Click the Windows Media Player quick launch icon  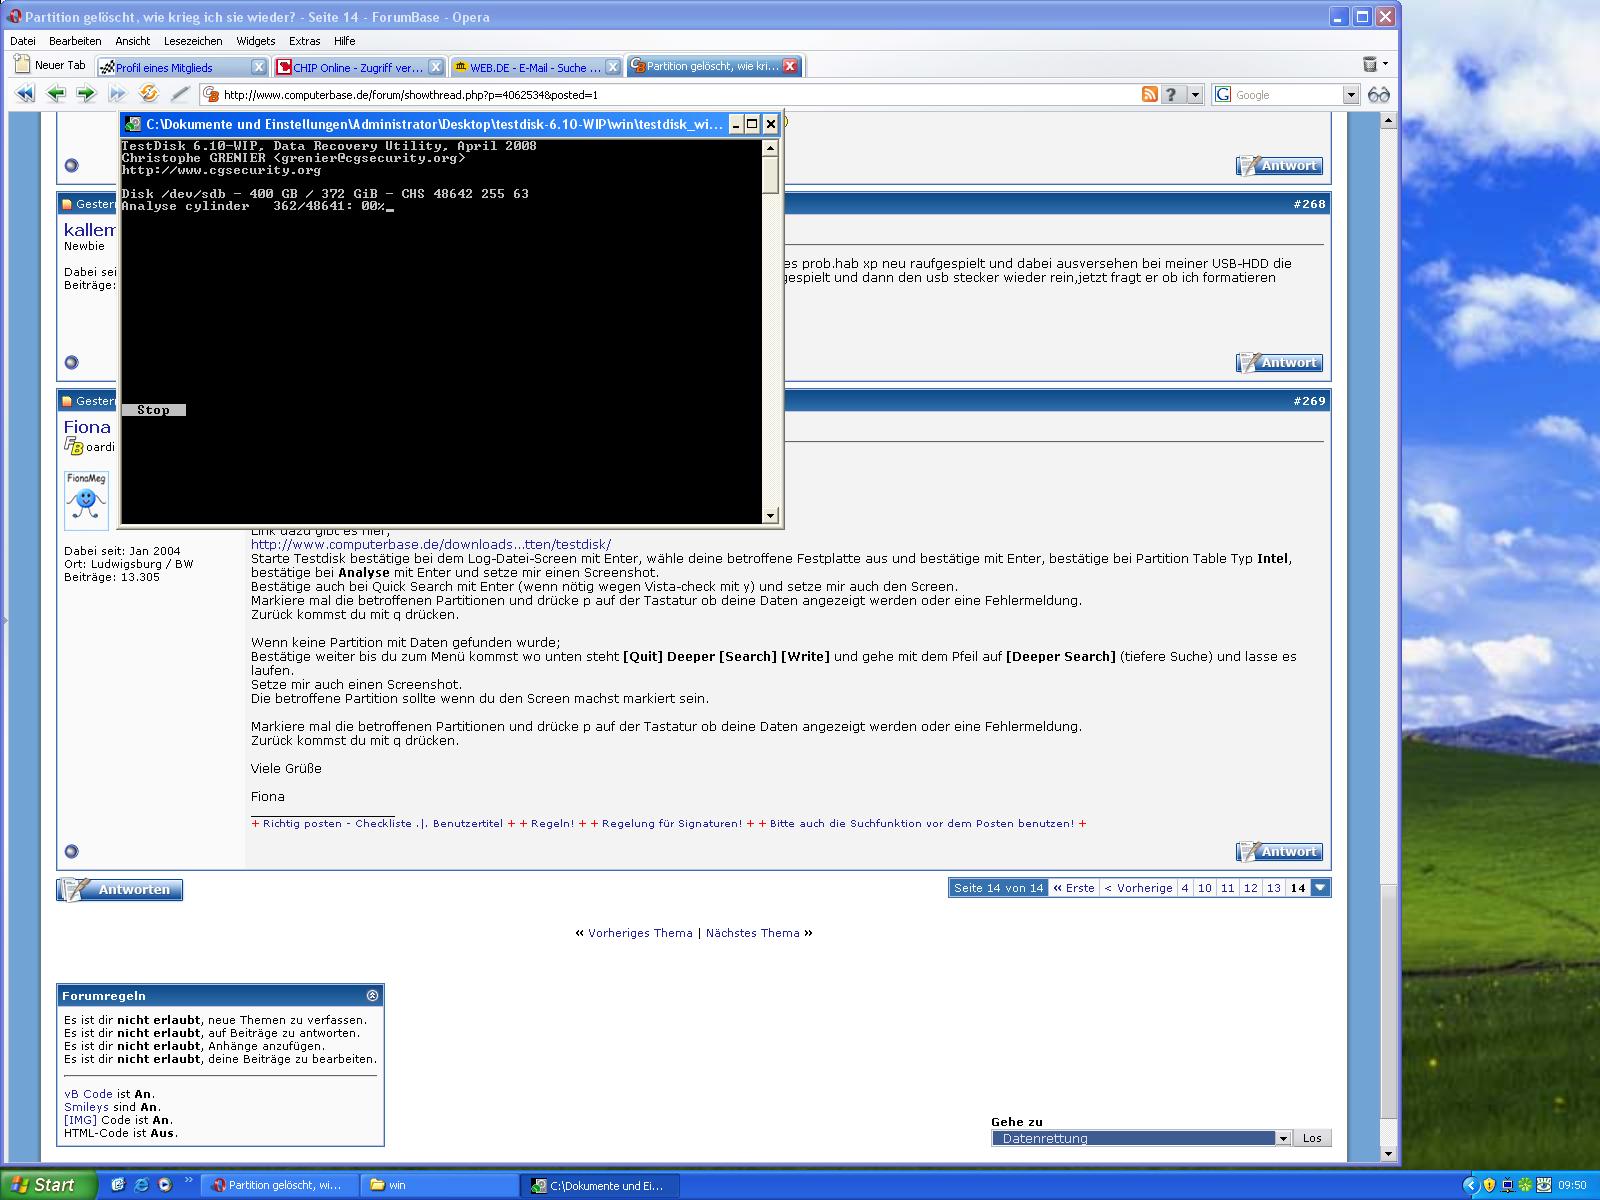pos(164,1185)
